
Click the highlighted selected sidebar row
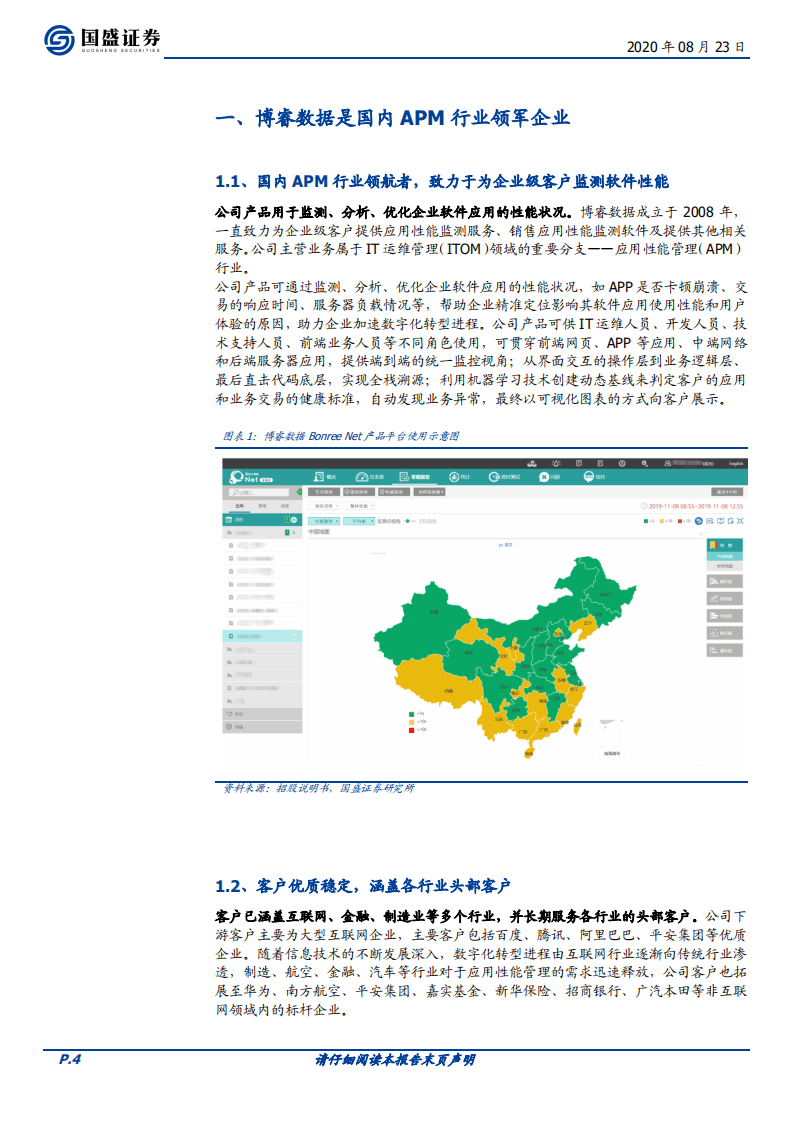click(262, 636)
